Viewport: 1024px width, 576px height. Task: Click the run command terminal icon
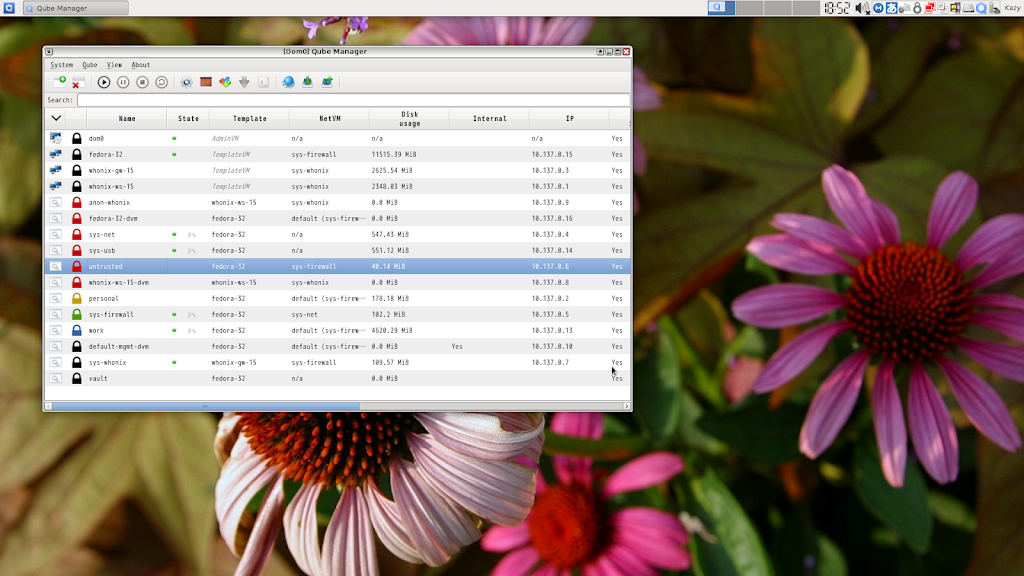click(x=263, y=82)
